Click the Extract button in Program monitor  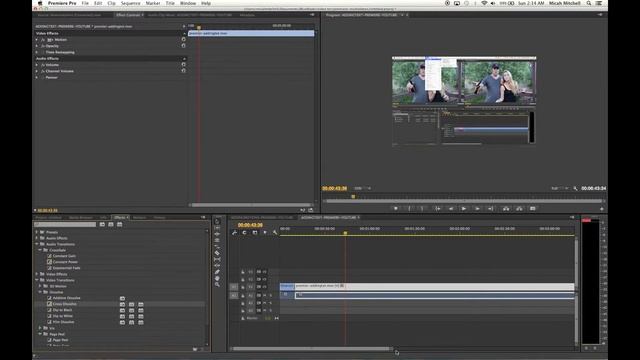(x=519, y=209)
